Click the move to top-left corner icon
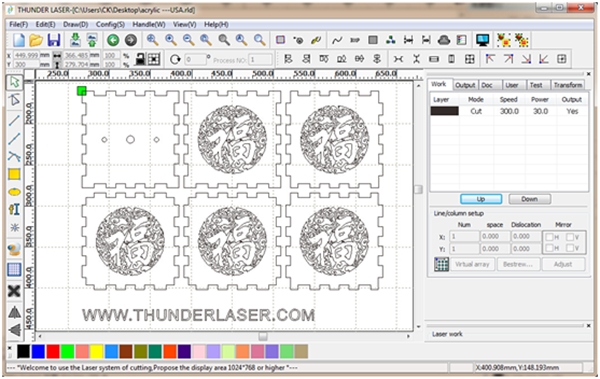 (x=490, y=59)
